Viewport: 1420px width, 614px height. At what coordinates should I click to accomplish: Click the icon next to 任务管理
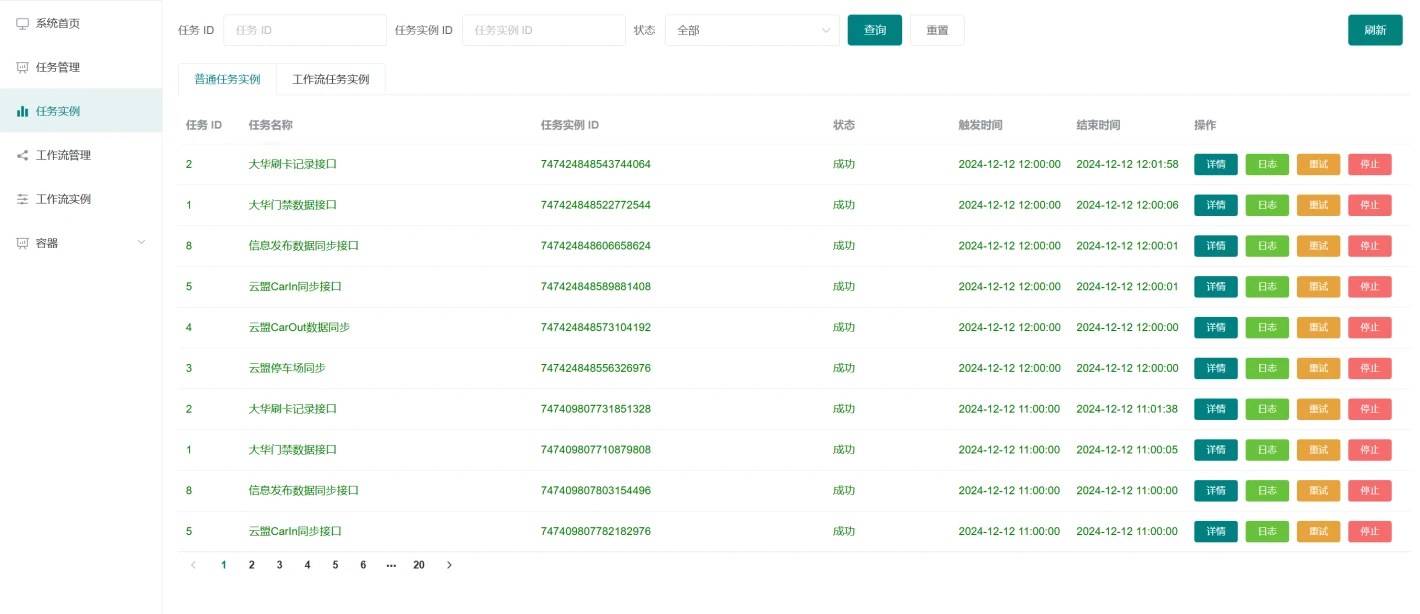click(23, 67)
